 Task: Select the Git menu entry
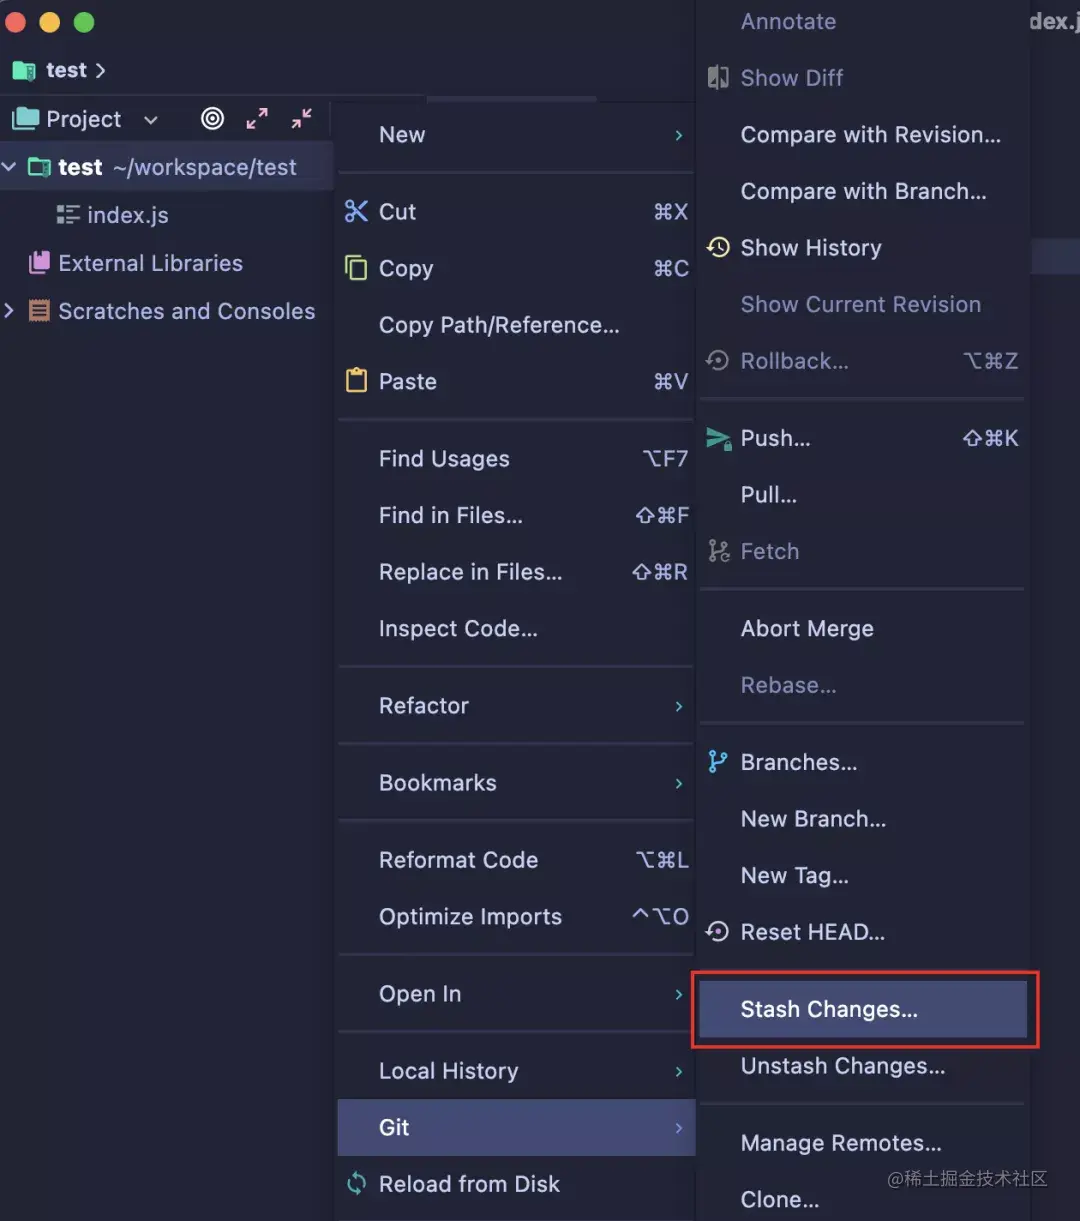pos(516,1127)
